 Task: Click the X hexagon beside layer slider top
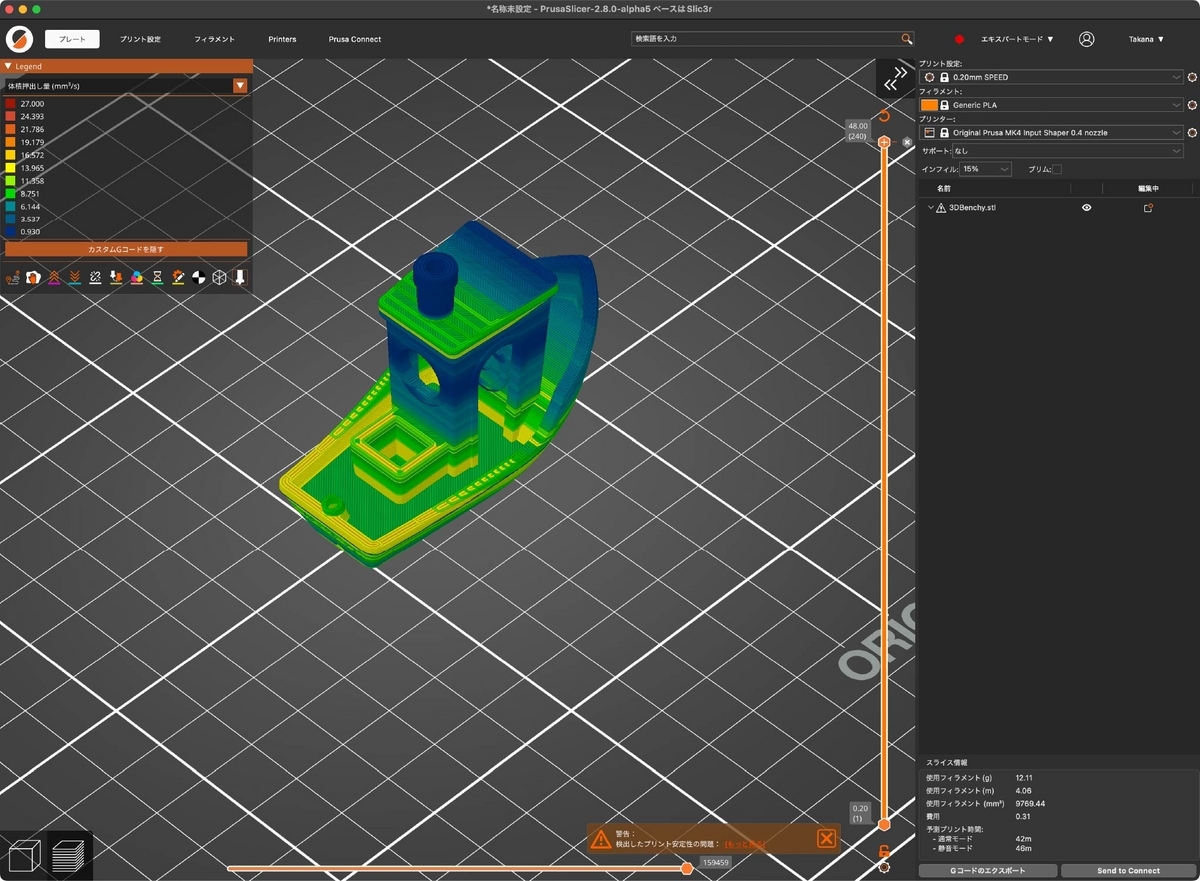pos(907,142)
